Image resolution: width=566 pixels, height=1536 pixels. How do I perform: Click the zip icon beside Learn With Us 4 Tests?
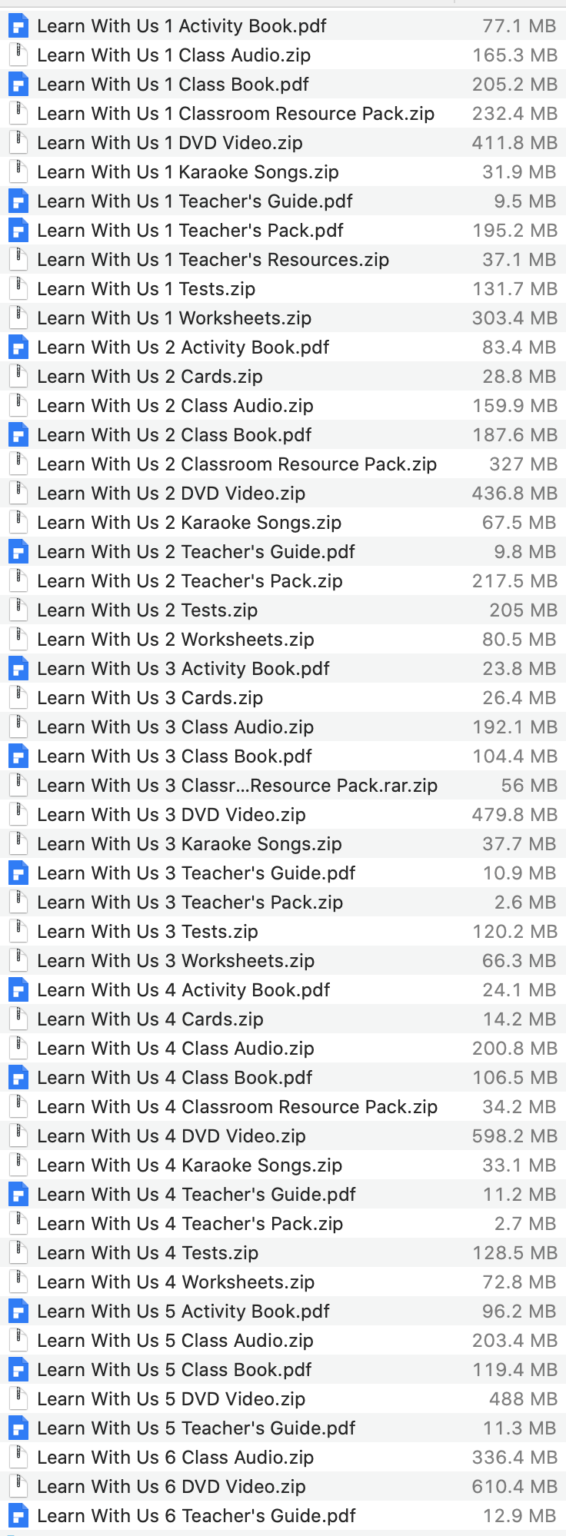coord(17,1253)
